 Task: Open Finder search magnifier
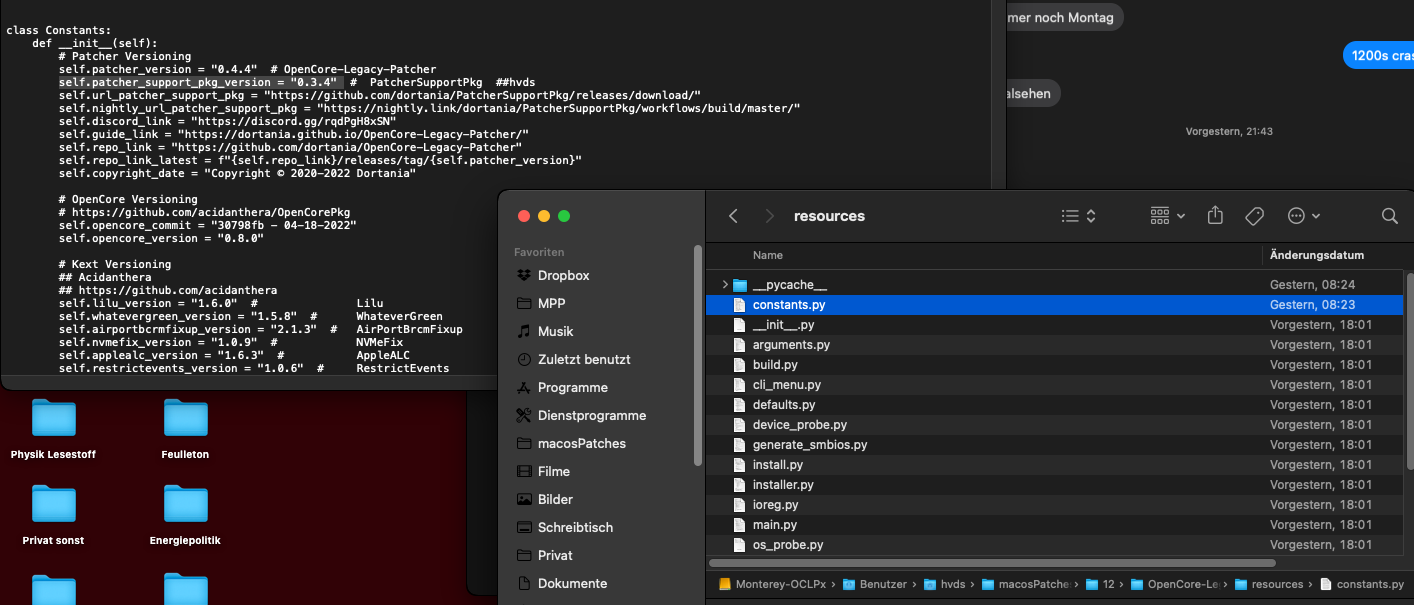point(1389,216)
